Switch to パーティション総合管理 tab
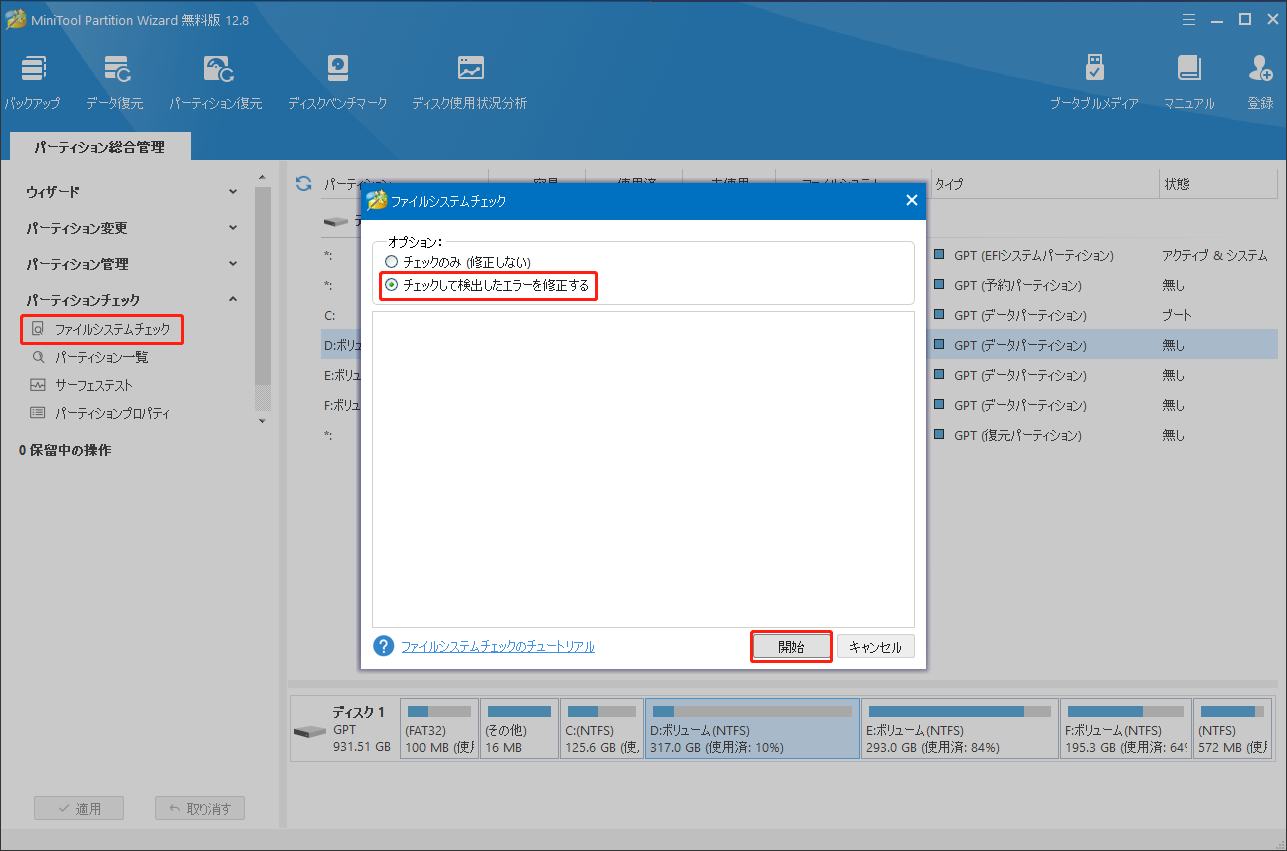This screenshot has height=851, width=1287. [x=99, y=147]
